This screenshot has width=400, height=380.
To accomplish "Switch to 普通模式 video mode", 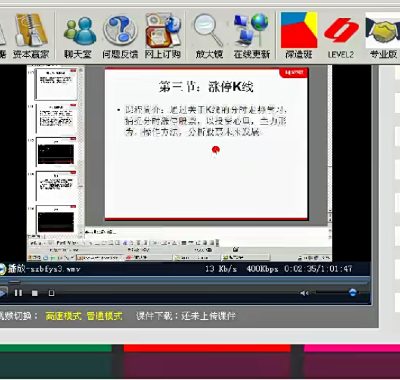I will [x=104, y=316].
